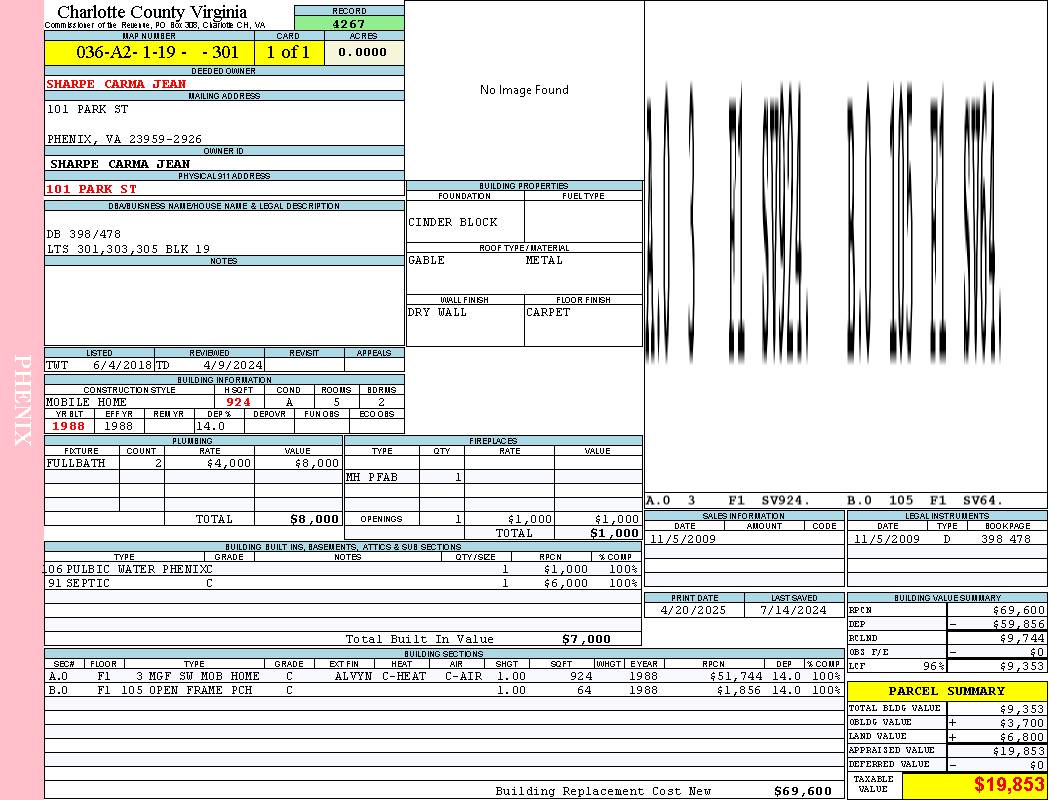
Task: Click the yellow PARCEL SUMMARY header
Action: pos(946,691)
